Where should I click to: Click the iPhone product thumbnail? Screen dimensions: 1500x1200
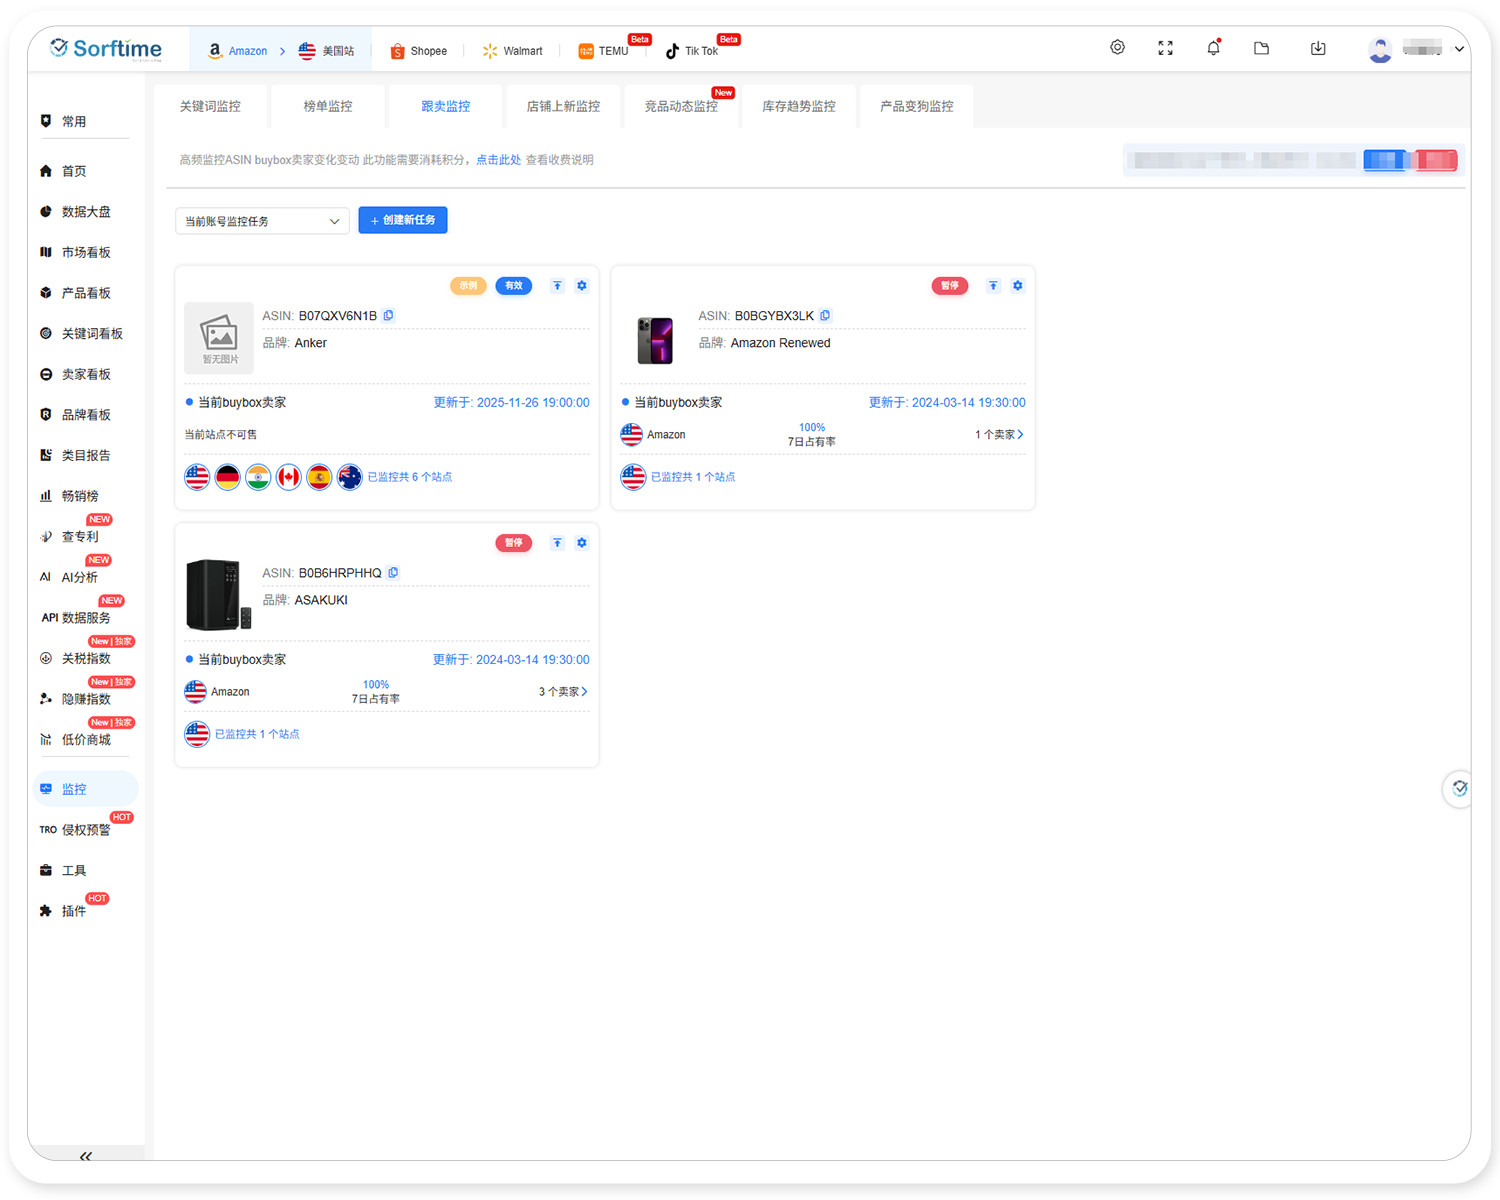pos(655,340)
